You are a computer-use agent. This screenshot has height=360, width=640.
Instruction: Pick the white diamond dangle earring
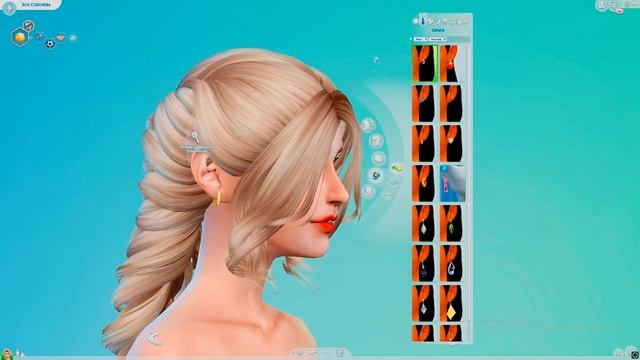(x=423, y=223)
